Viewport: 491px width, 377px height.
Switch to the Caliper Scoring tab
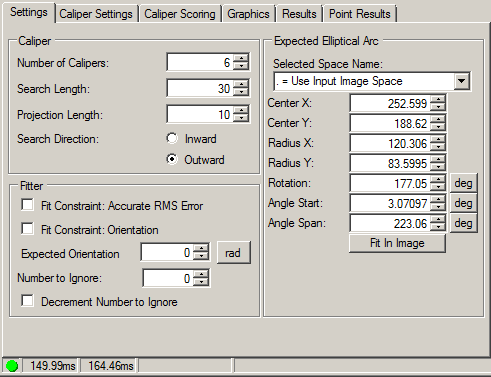[180, 14]
